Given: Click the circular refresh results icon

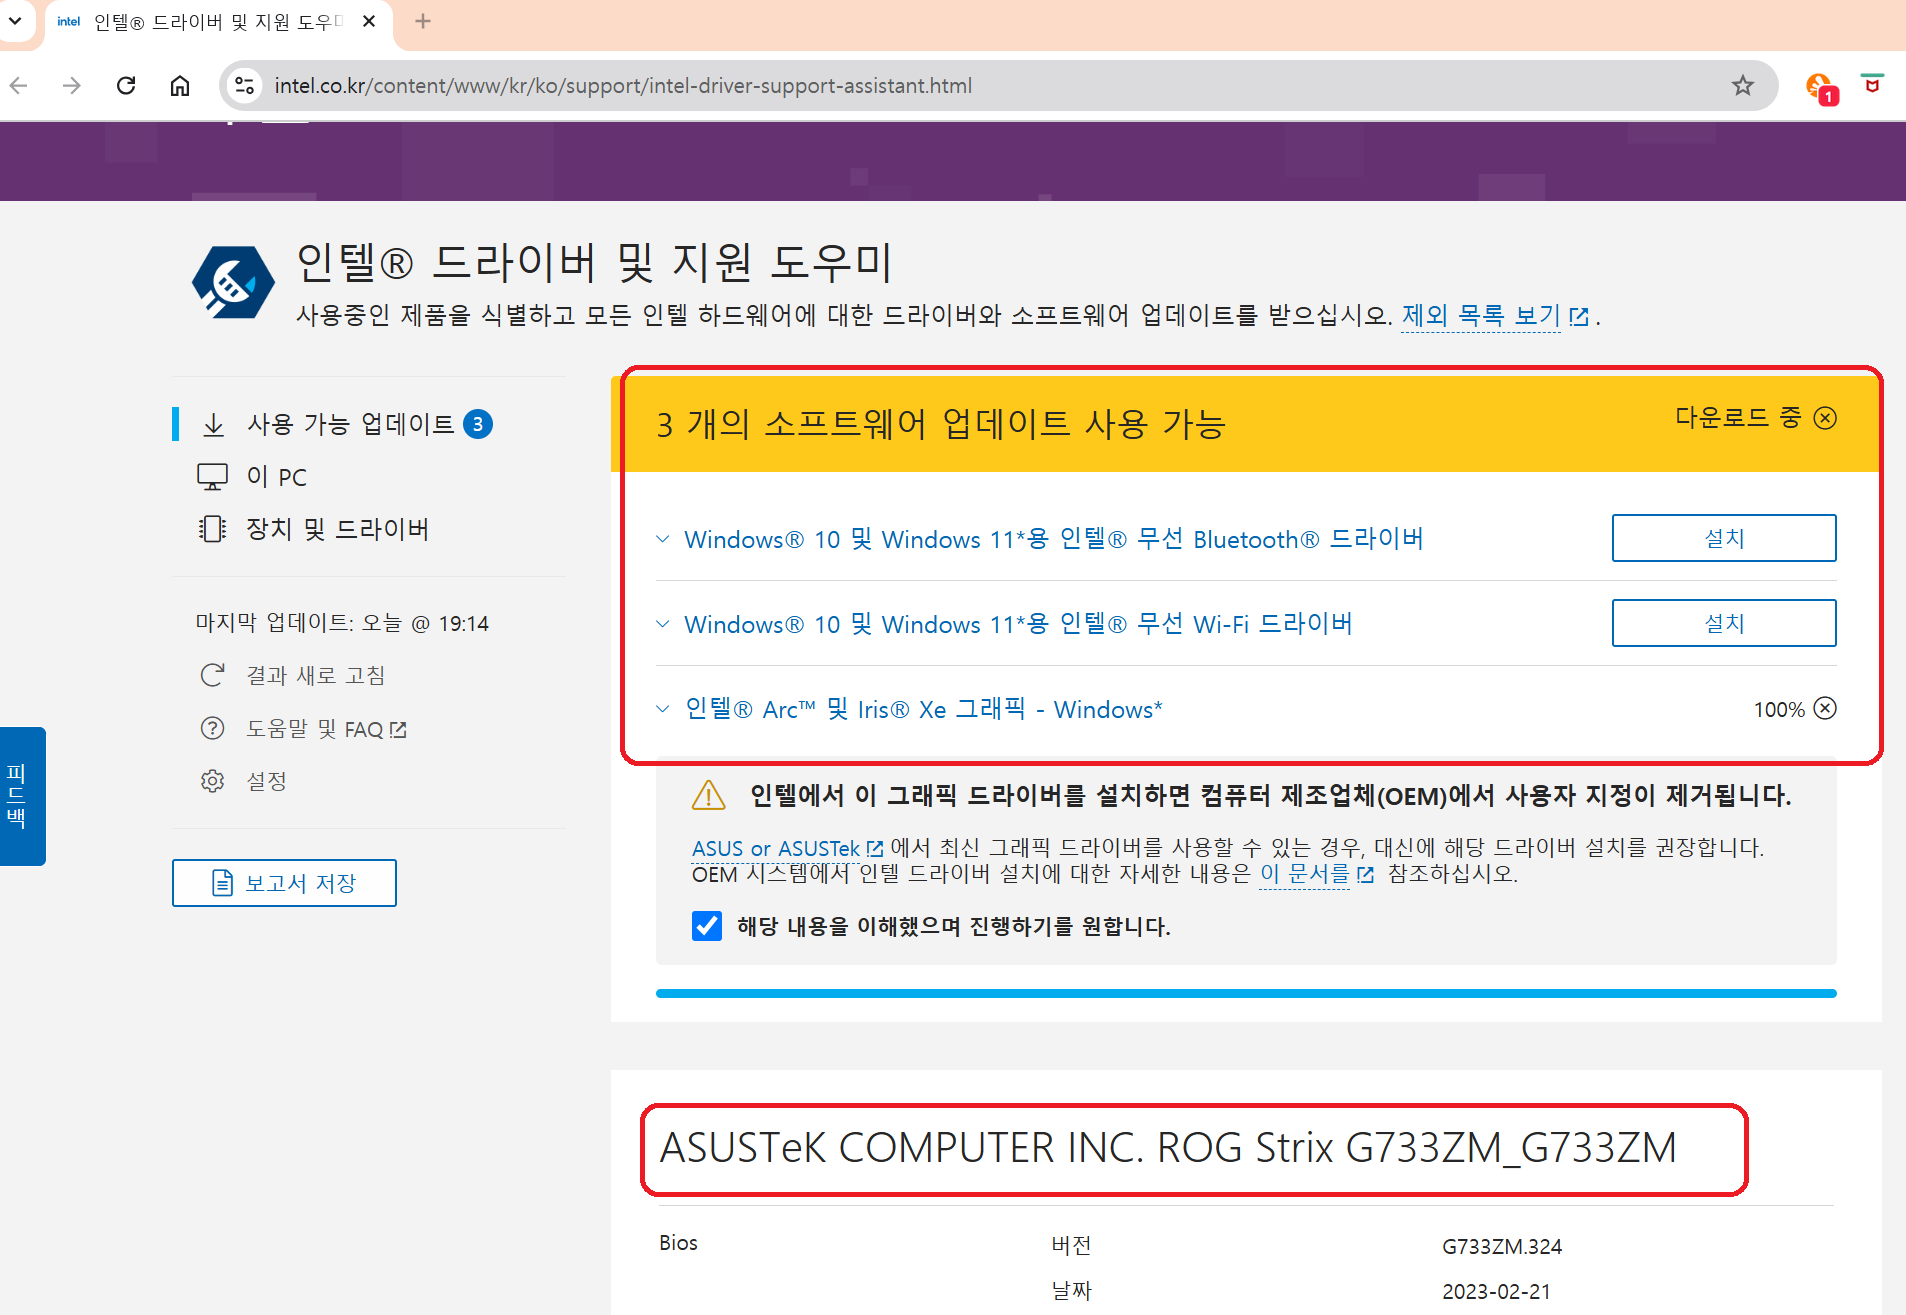Looking at the screenshot, I should [212, 675].
